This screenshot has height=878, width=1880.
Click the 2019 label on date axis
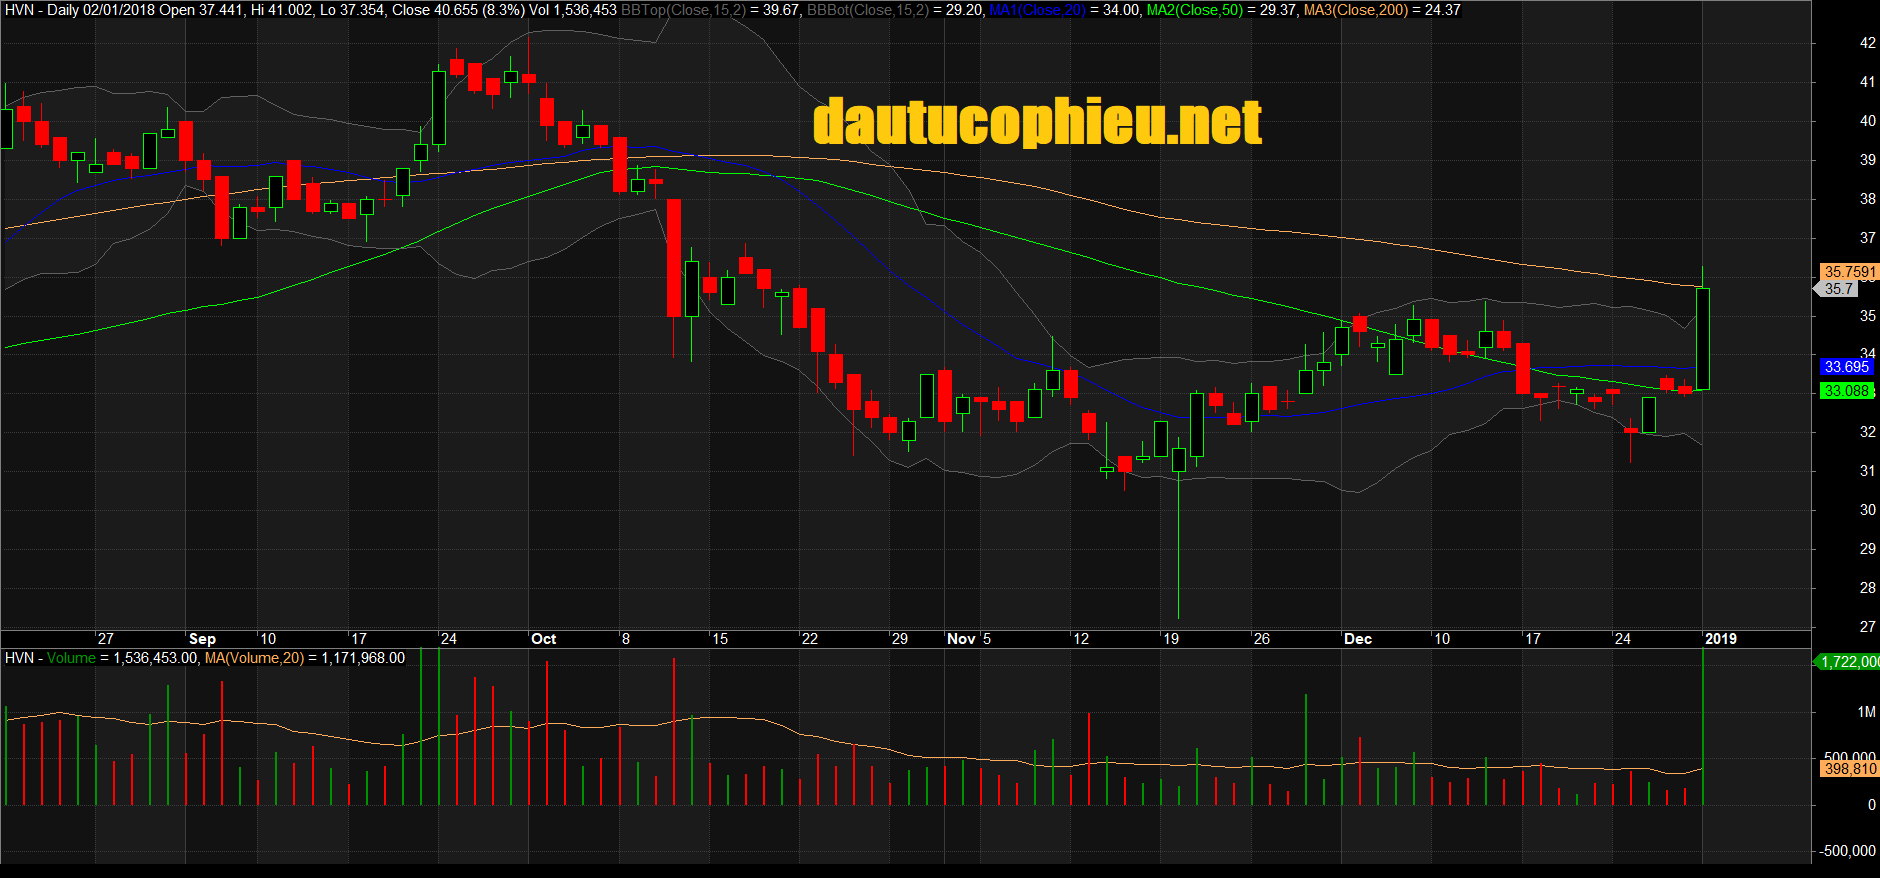click(1720, 639)
